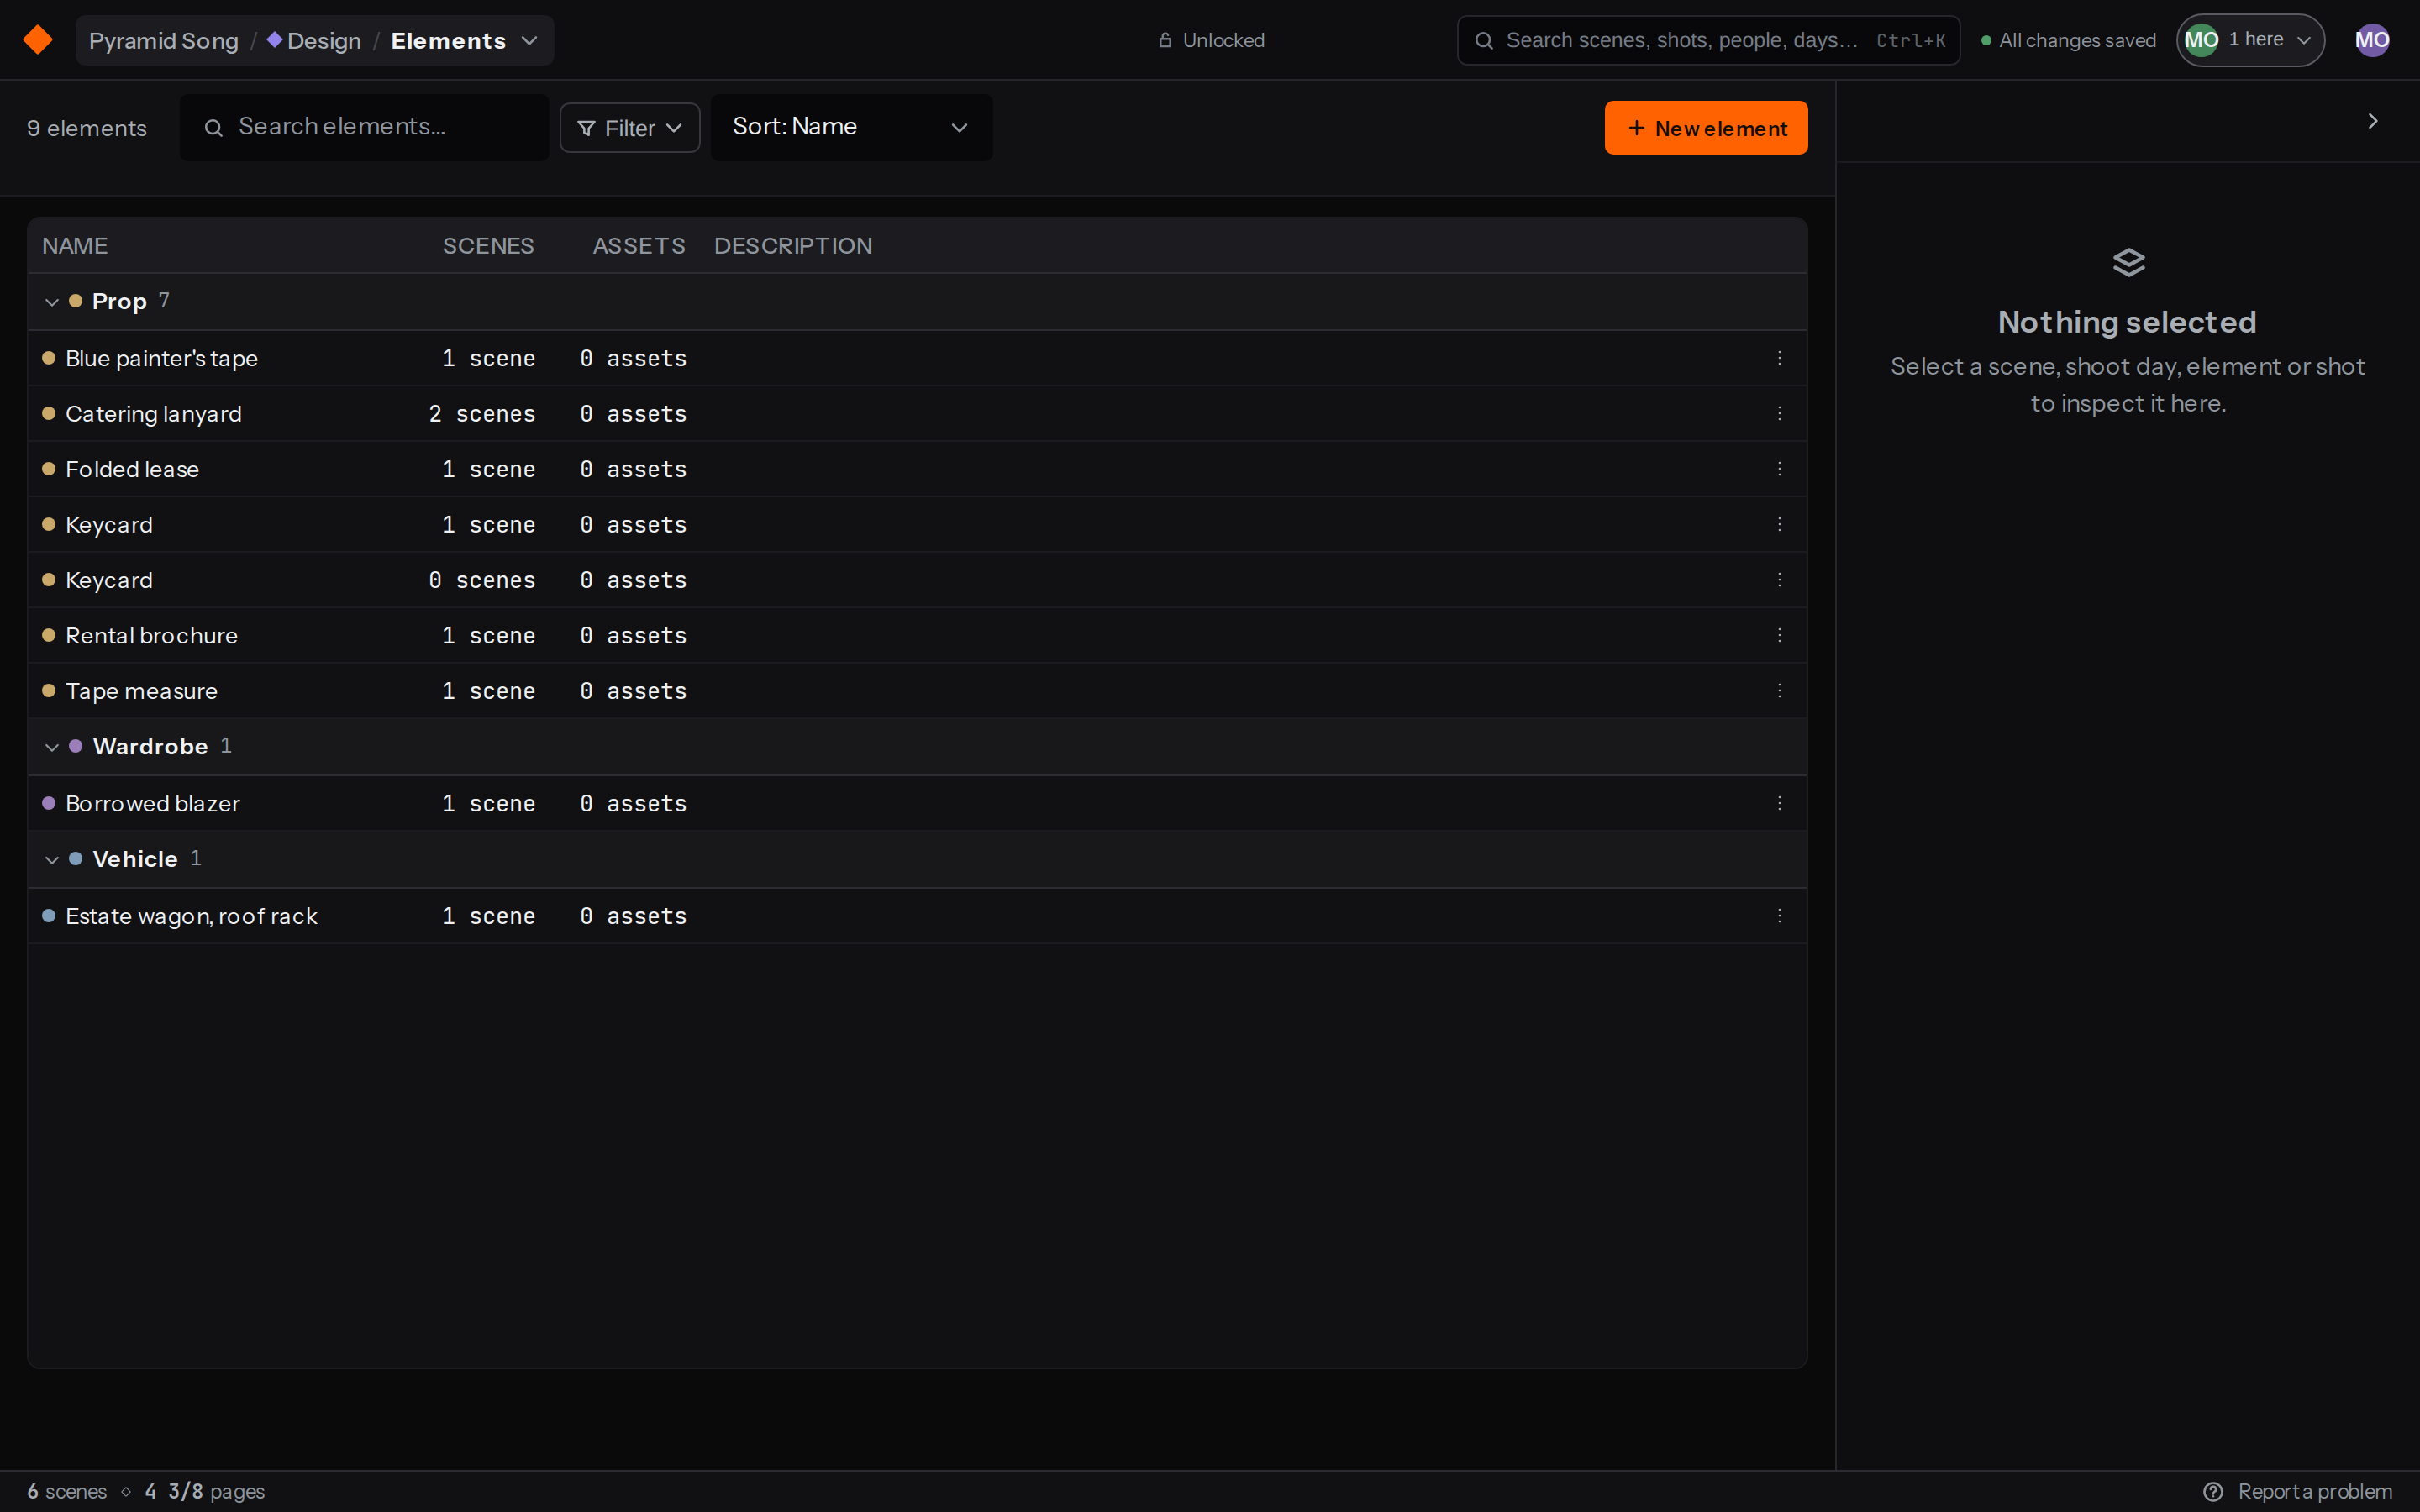Click the New element button
The image size is (2420, 1512).
[x=1706, y=128]
